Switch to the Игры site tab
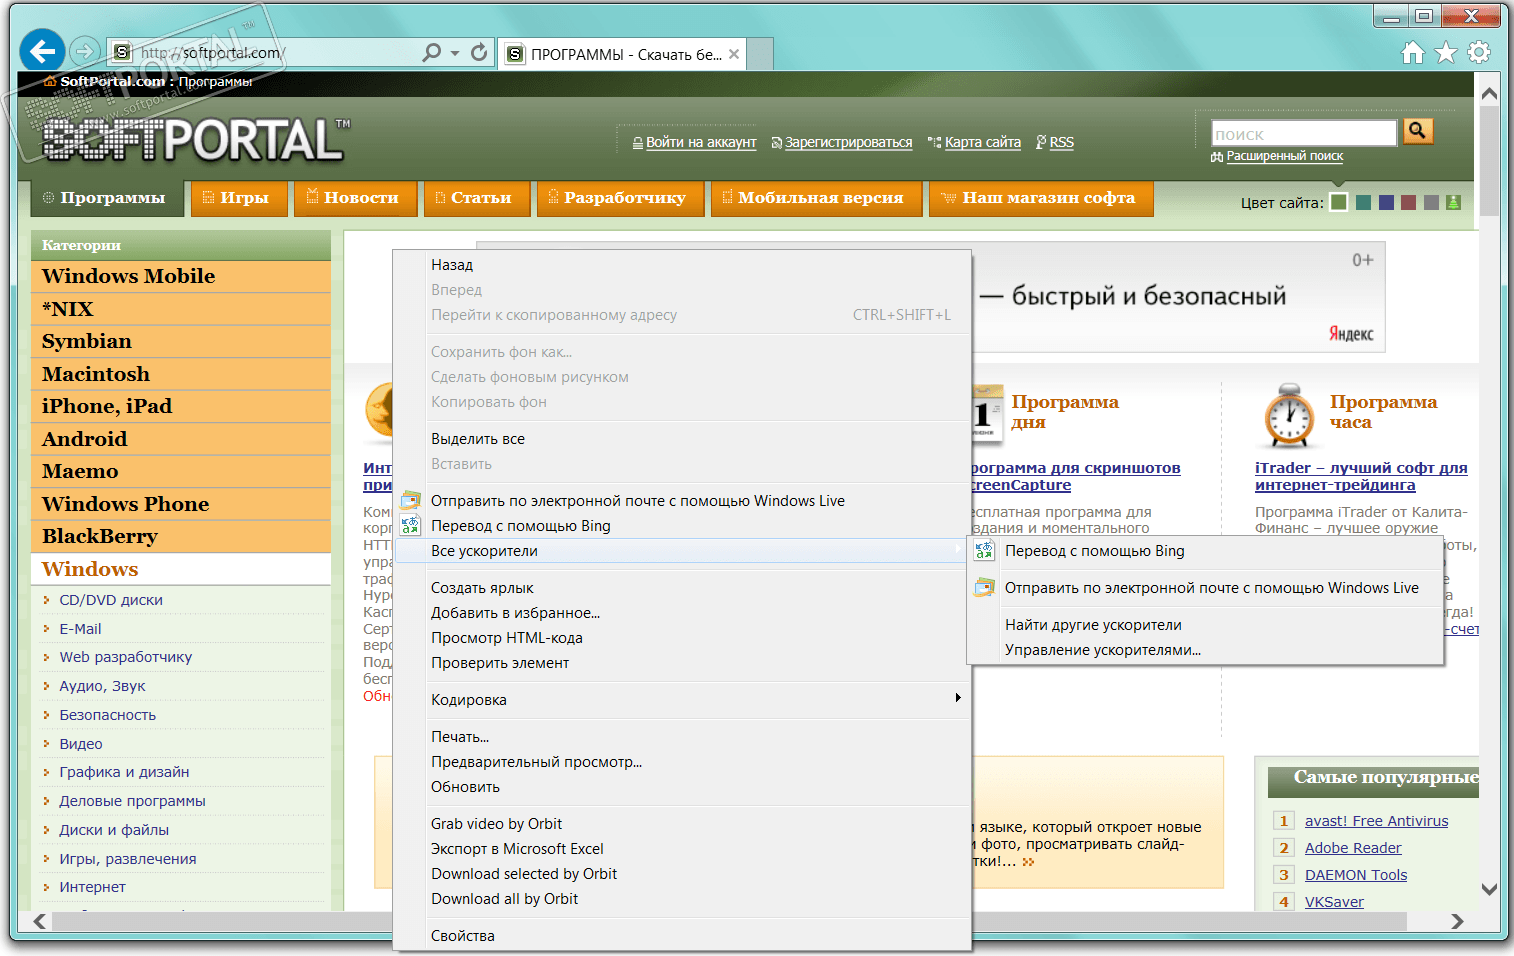Image resolution: width=1514 pixels, height=956 pixels. [239, 198]
